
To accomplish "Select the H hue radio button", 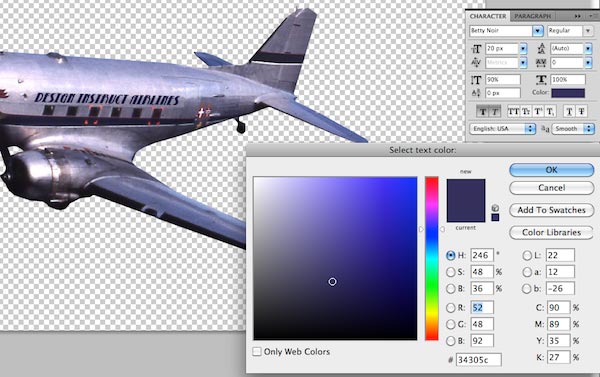I will (x=451, y=255).
